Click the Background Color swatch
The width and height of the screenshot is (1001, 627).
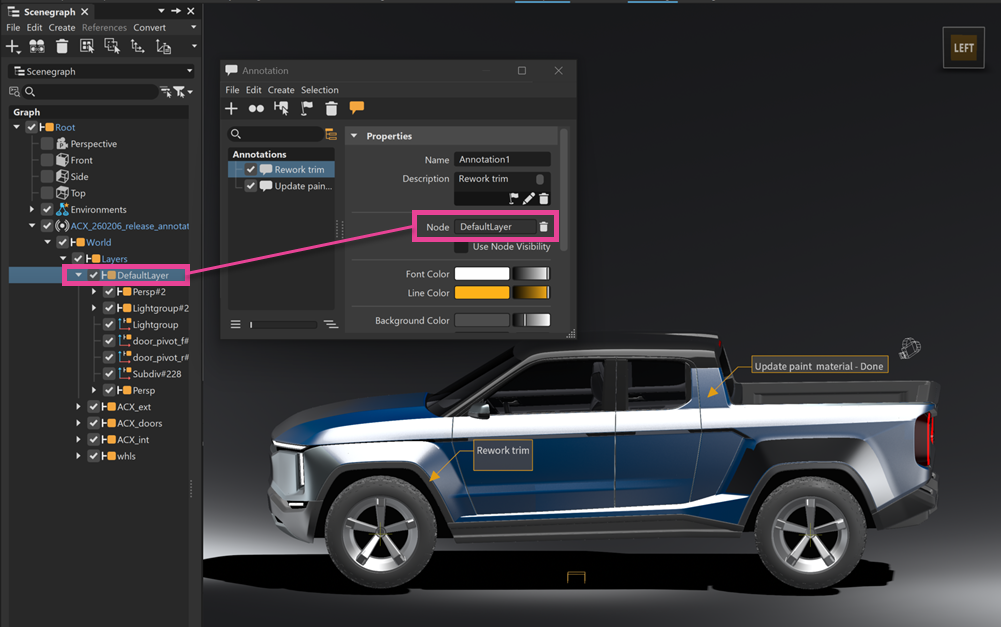point(482,321)
